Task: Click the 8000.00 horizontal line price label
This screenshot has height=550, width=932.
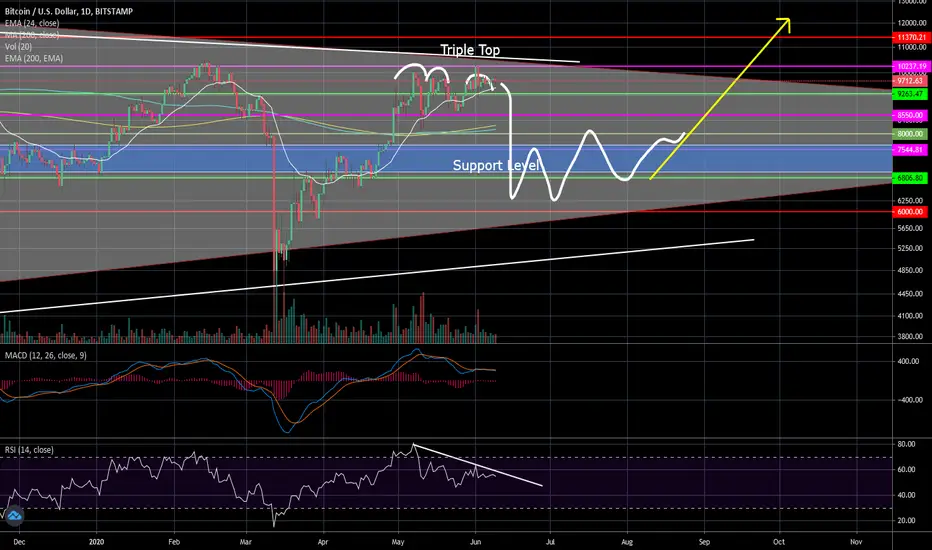Action: [x=910, y=134]
